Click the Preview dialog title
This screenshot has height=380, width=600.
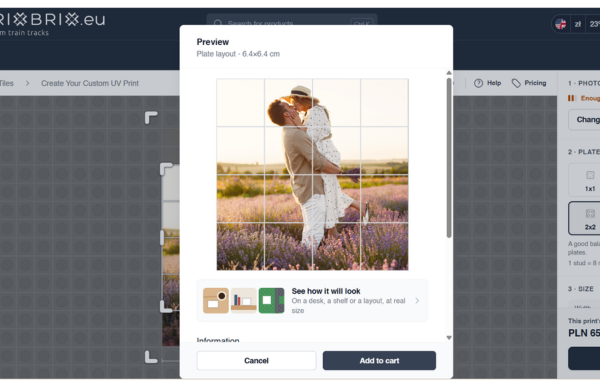pos(213,42)
